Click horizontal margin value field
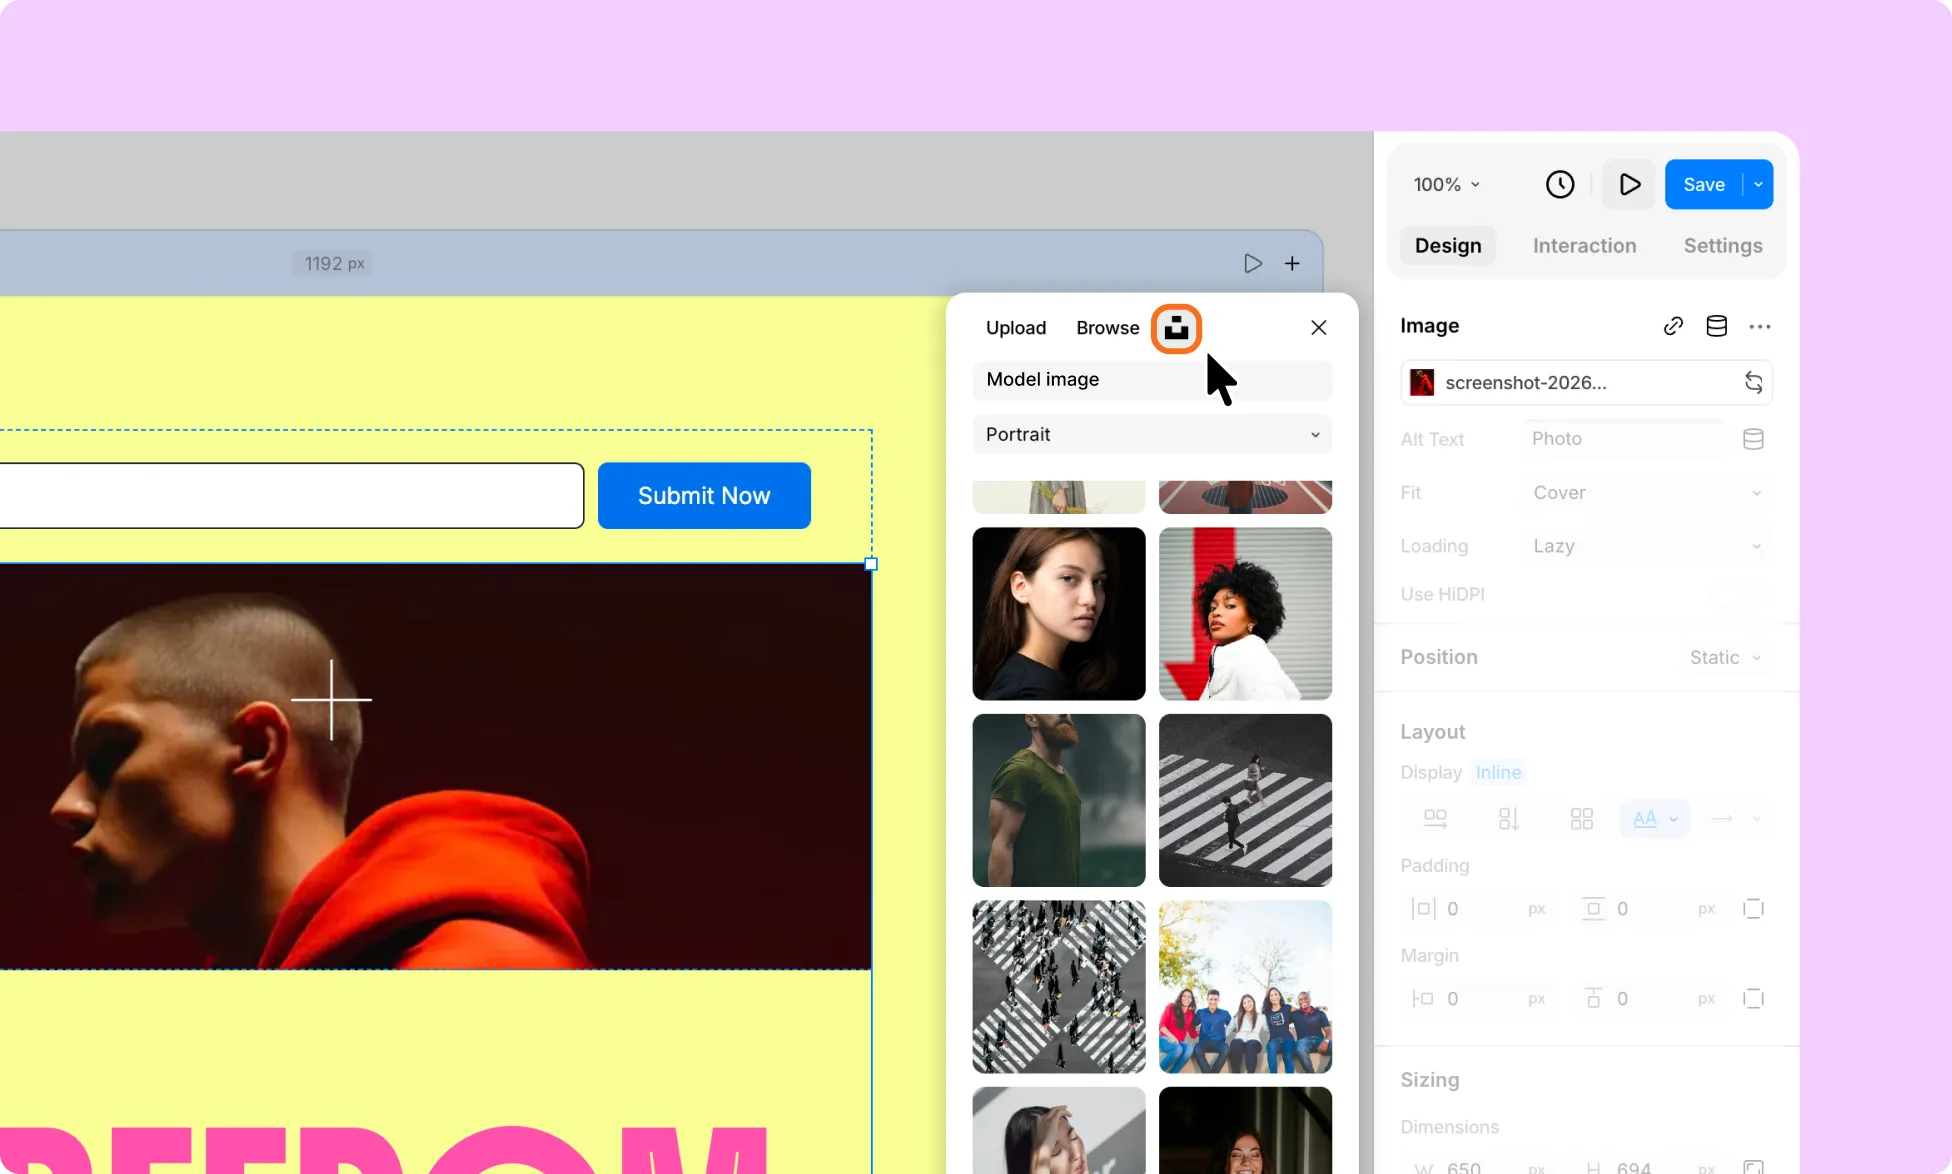 click(x=1480, y=999)
